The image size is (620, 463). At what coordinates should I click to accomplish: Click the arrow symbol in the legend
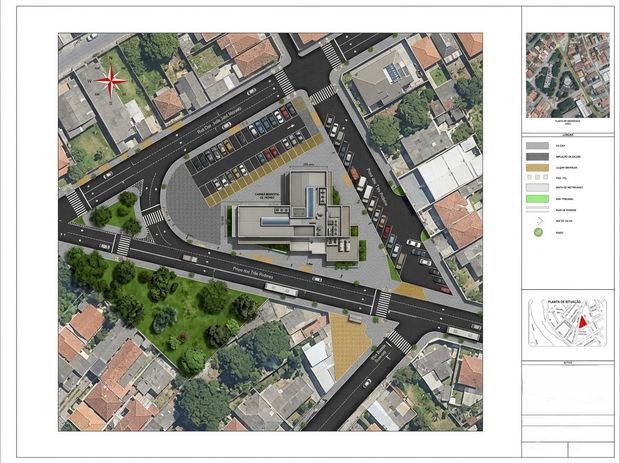coord(539,221)
